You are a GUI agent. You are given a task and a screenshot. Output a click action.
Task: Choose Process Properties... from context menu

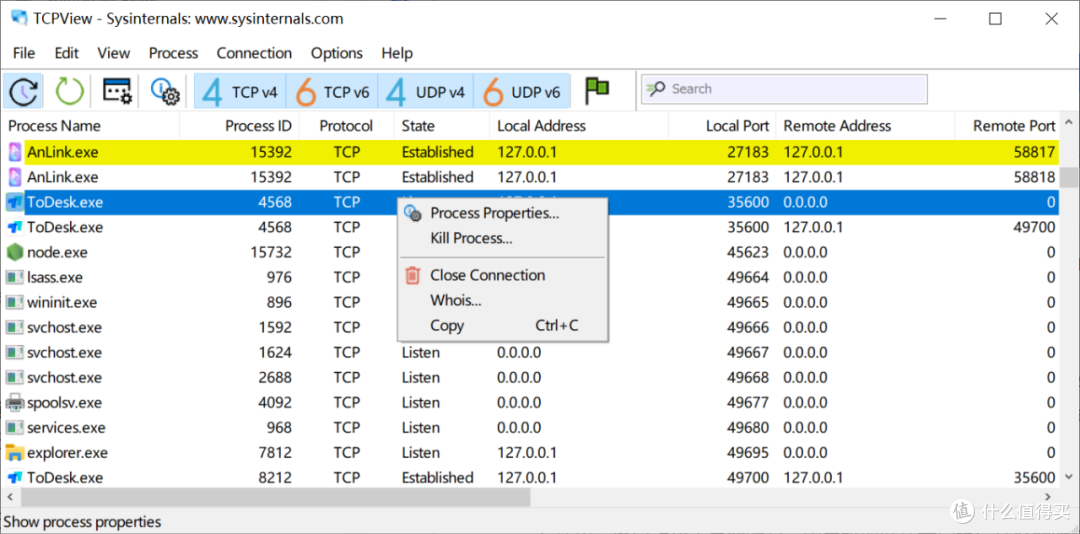503,214
